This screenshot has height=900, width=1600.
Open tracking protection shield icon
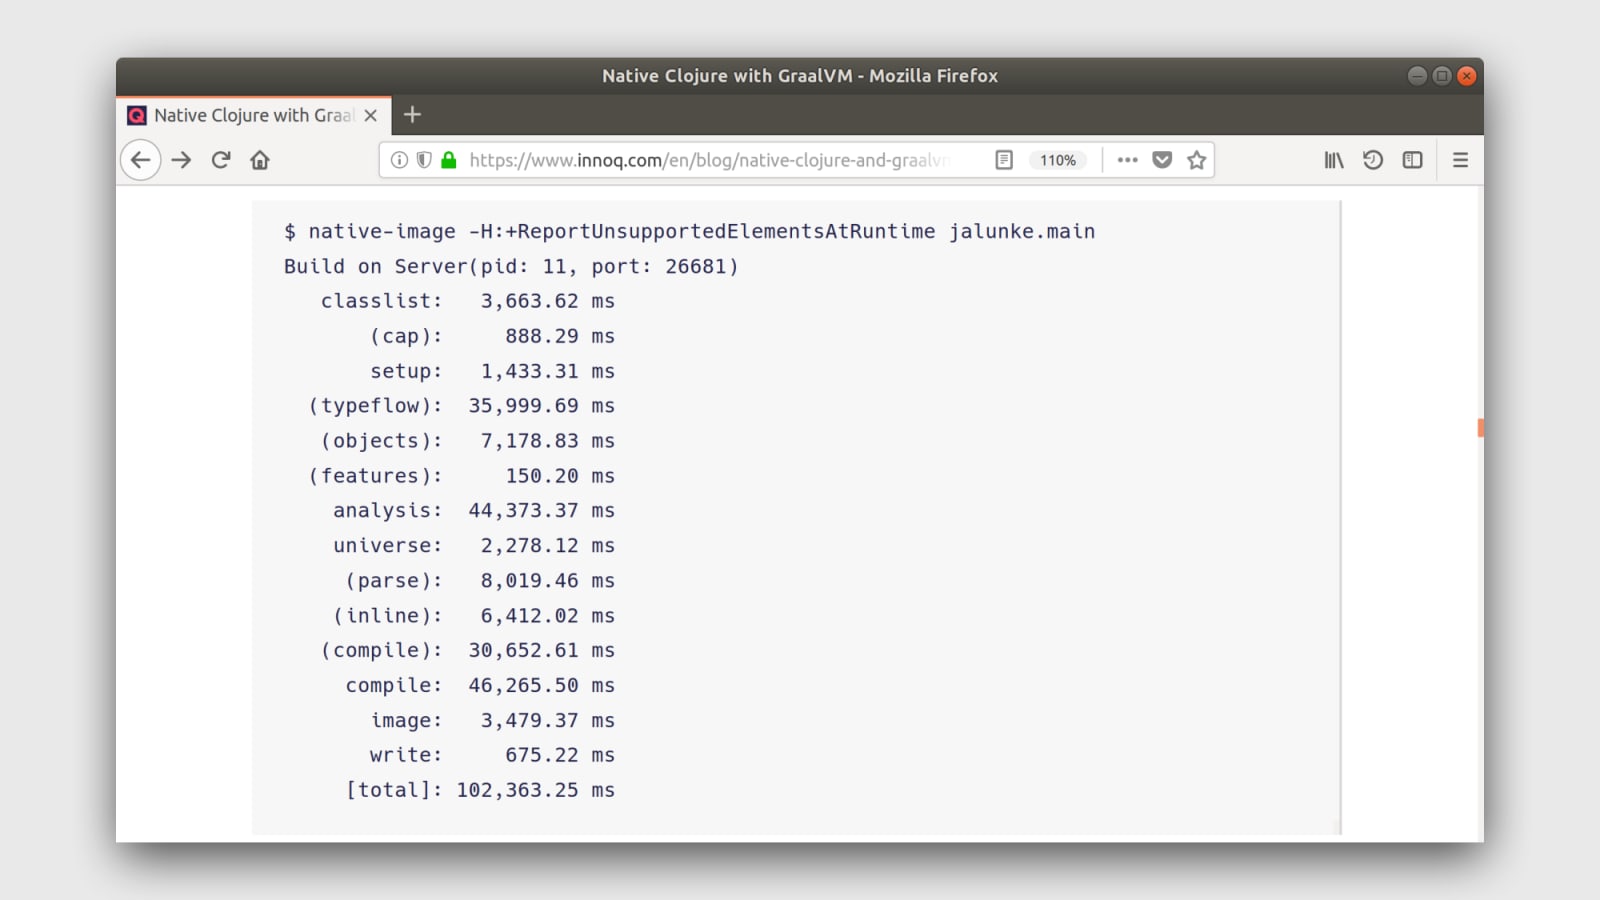click(x=424, y=160)
